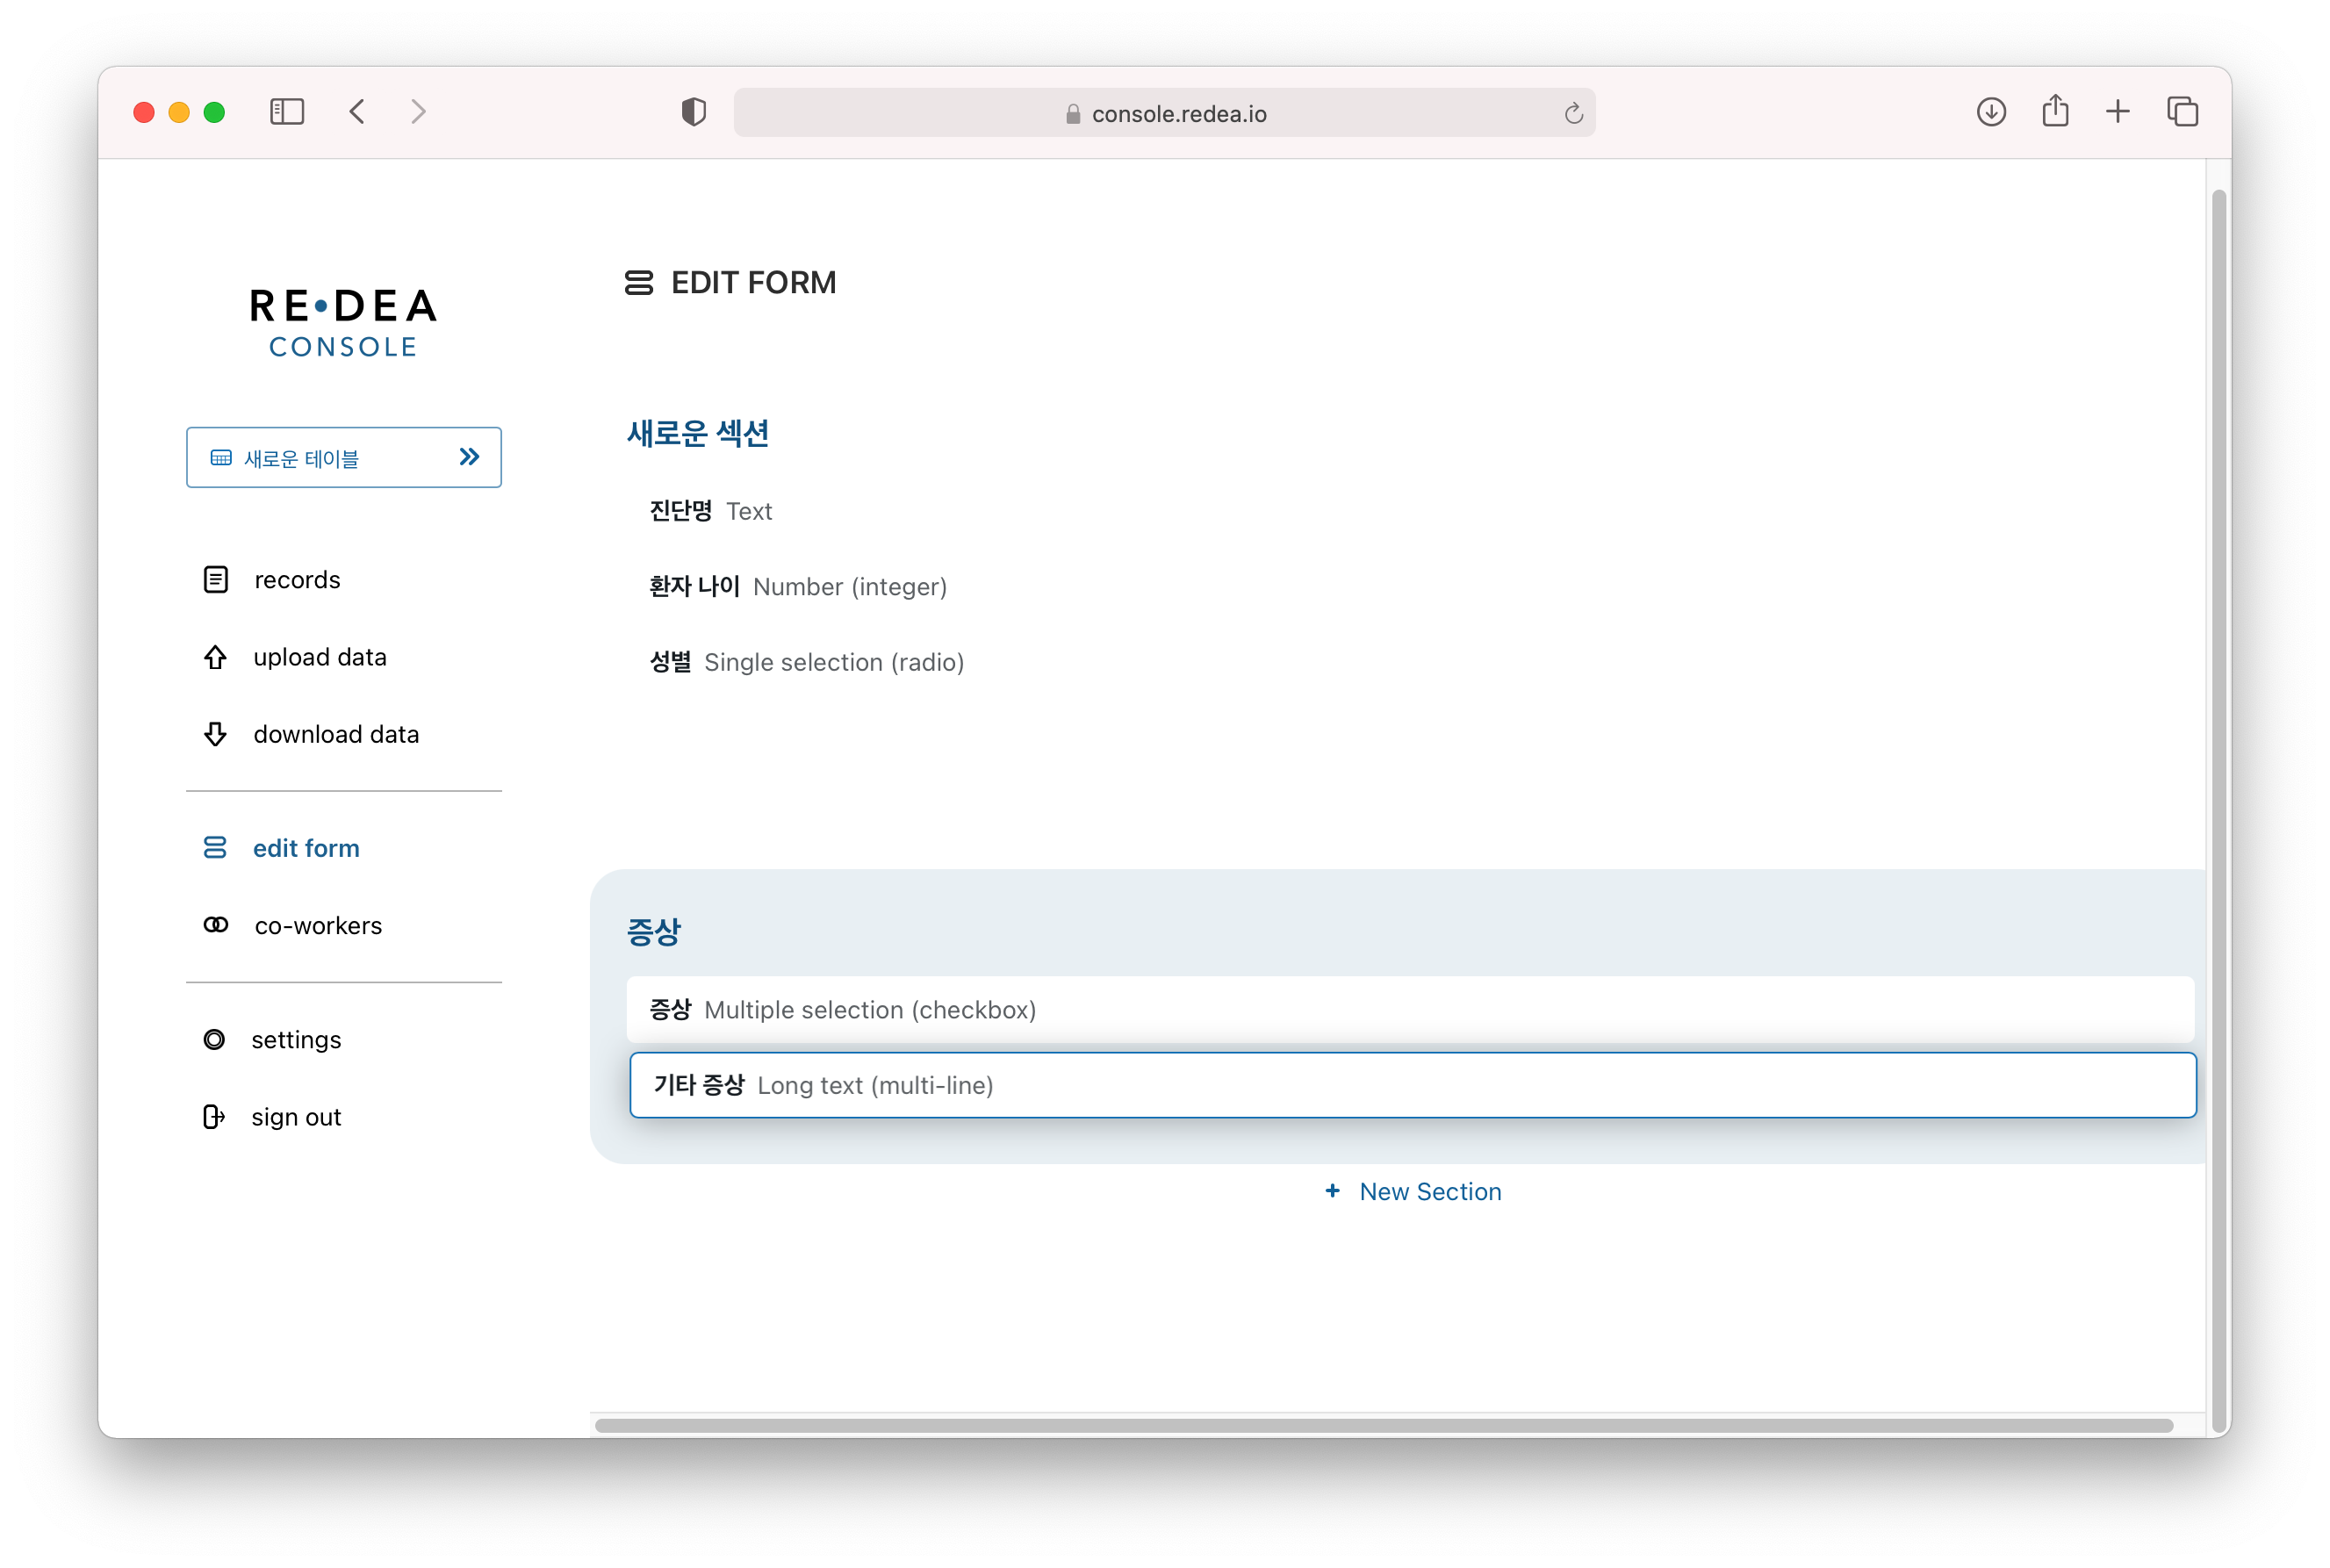Open the edit form menu item
The width and height of the screenshot is (2330, 1568).
point(305,848)
